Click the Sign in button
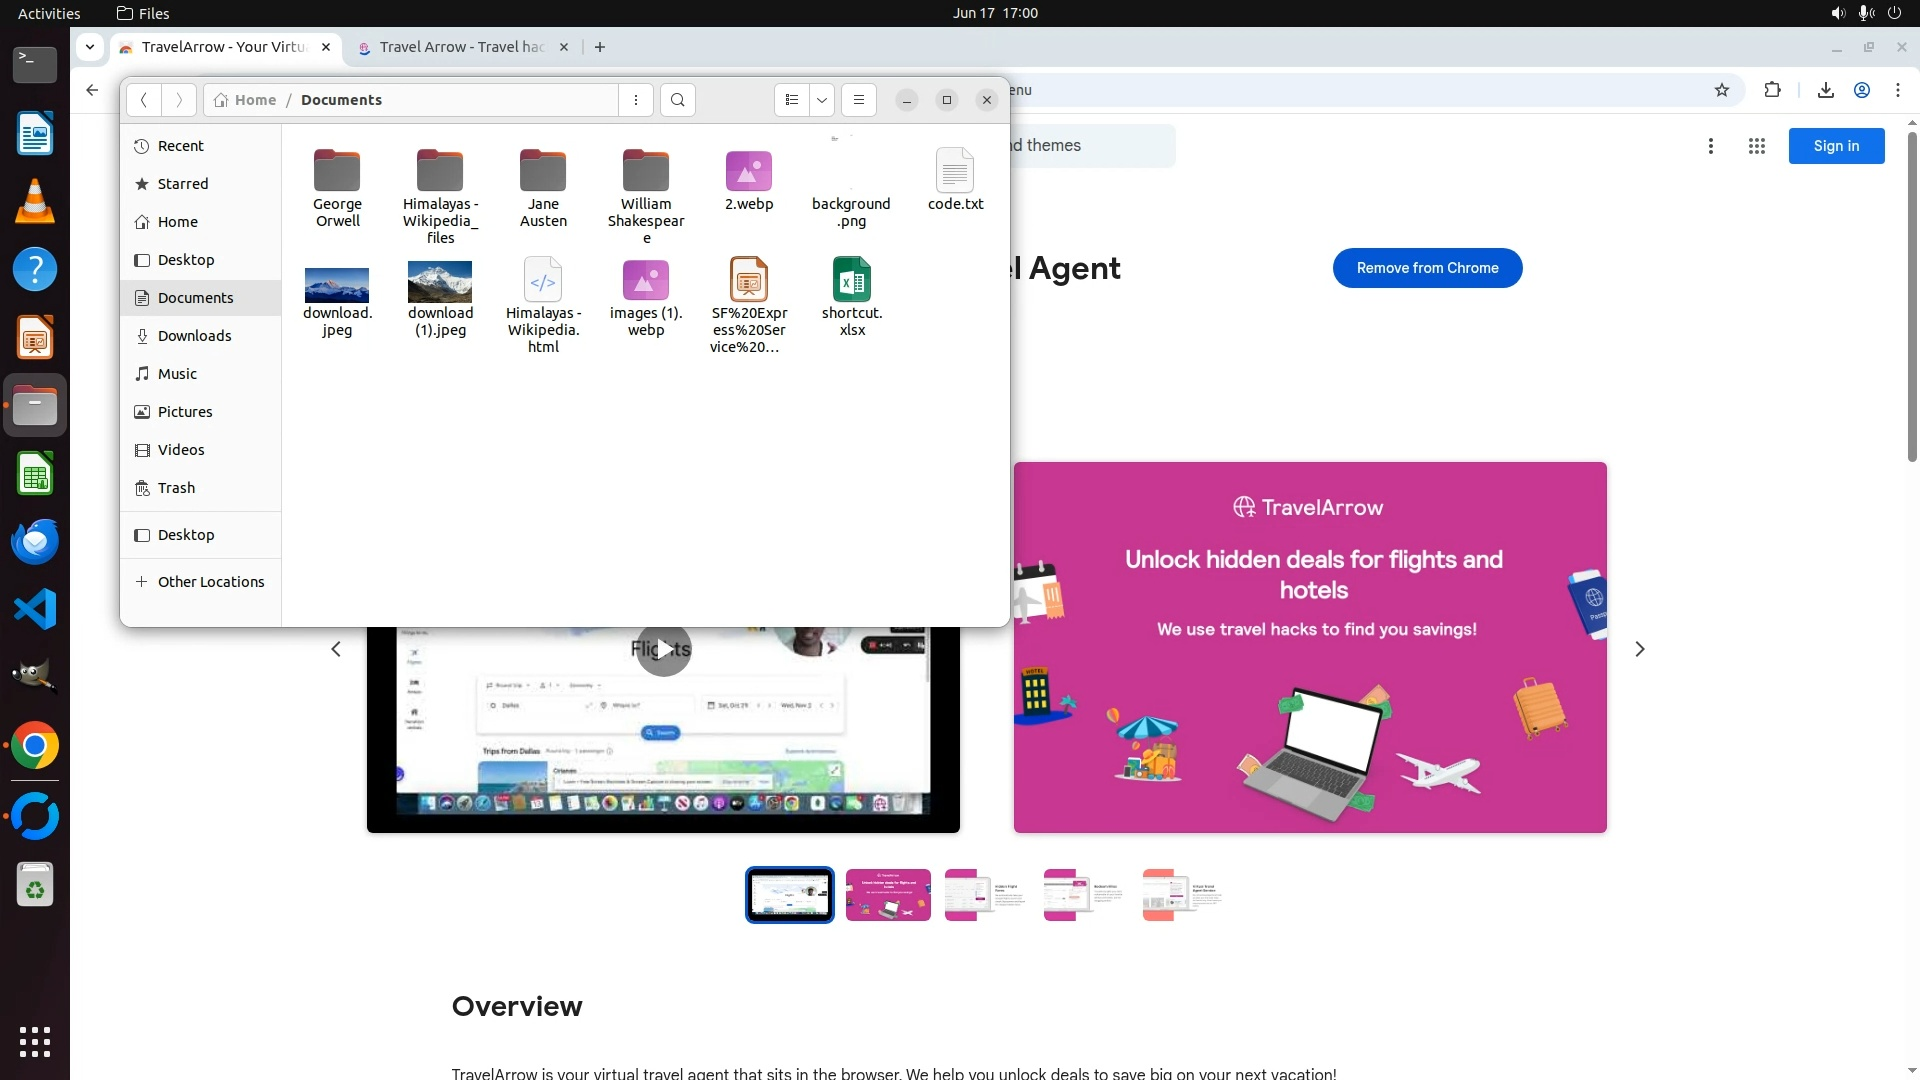The height and width of the screenshot is (1080, 1920). tap(1836, 146)
